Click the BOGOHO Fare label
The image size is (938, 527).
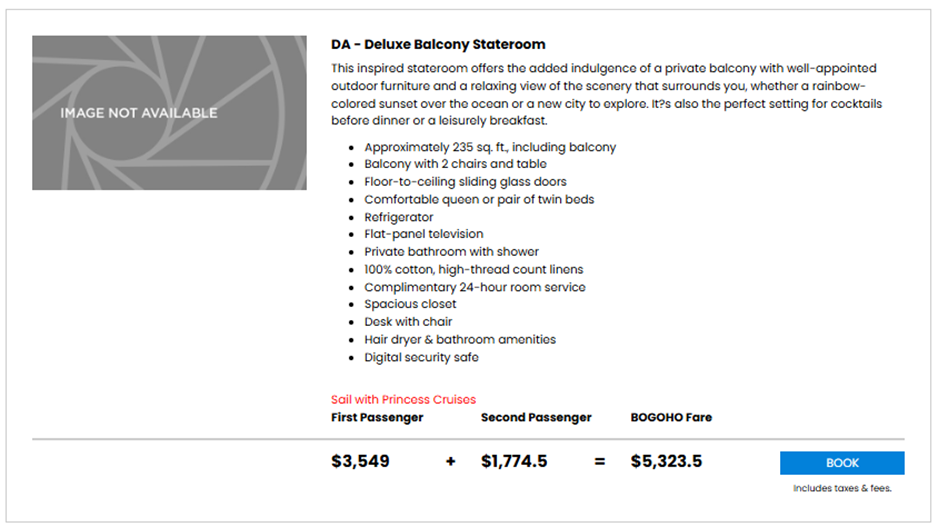[x=671, y=417]
